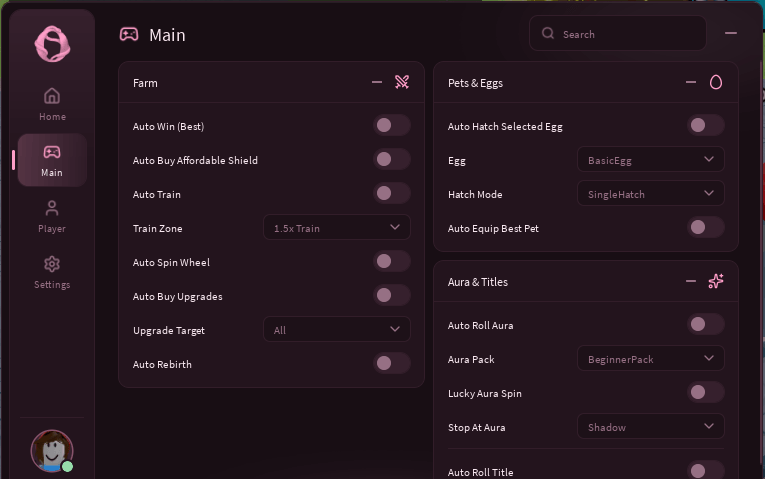Toggle Auto Buy Affordable Shield

coord(392,160)
